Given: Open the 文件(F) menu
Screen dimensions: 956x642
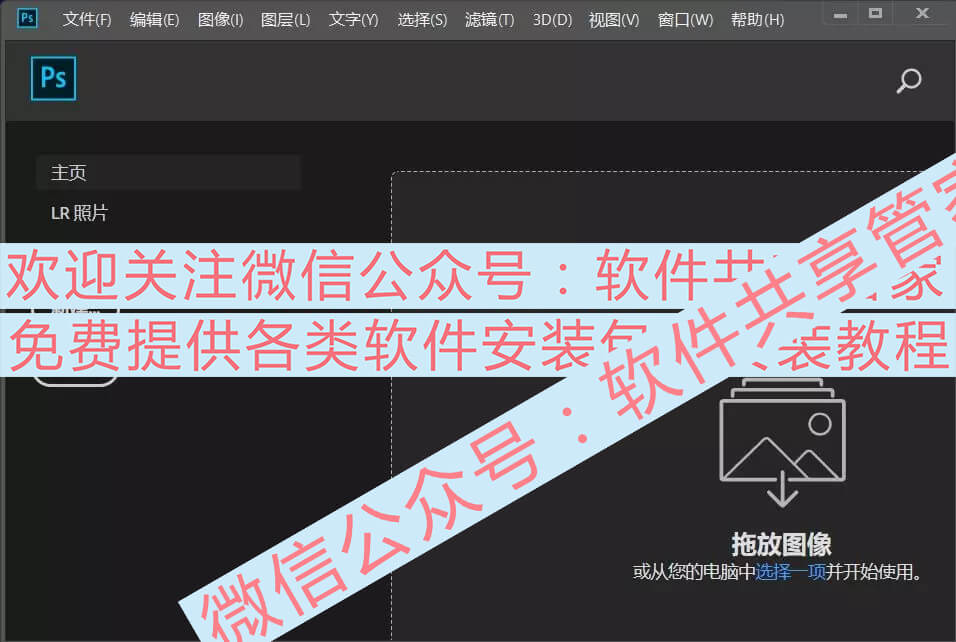Looking at the screenshot, I should coord(87,20).
